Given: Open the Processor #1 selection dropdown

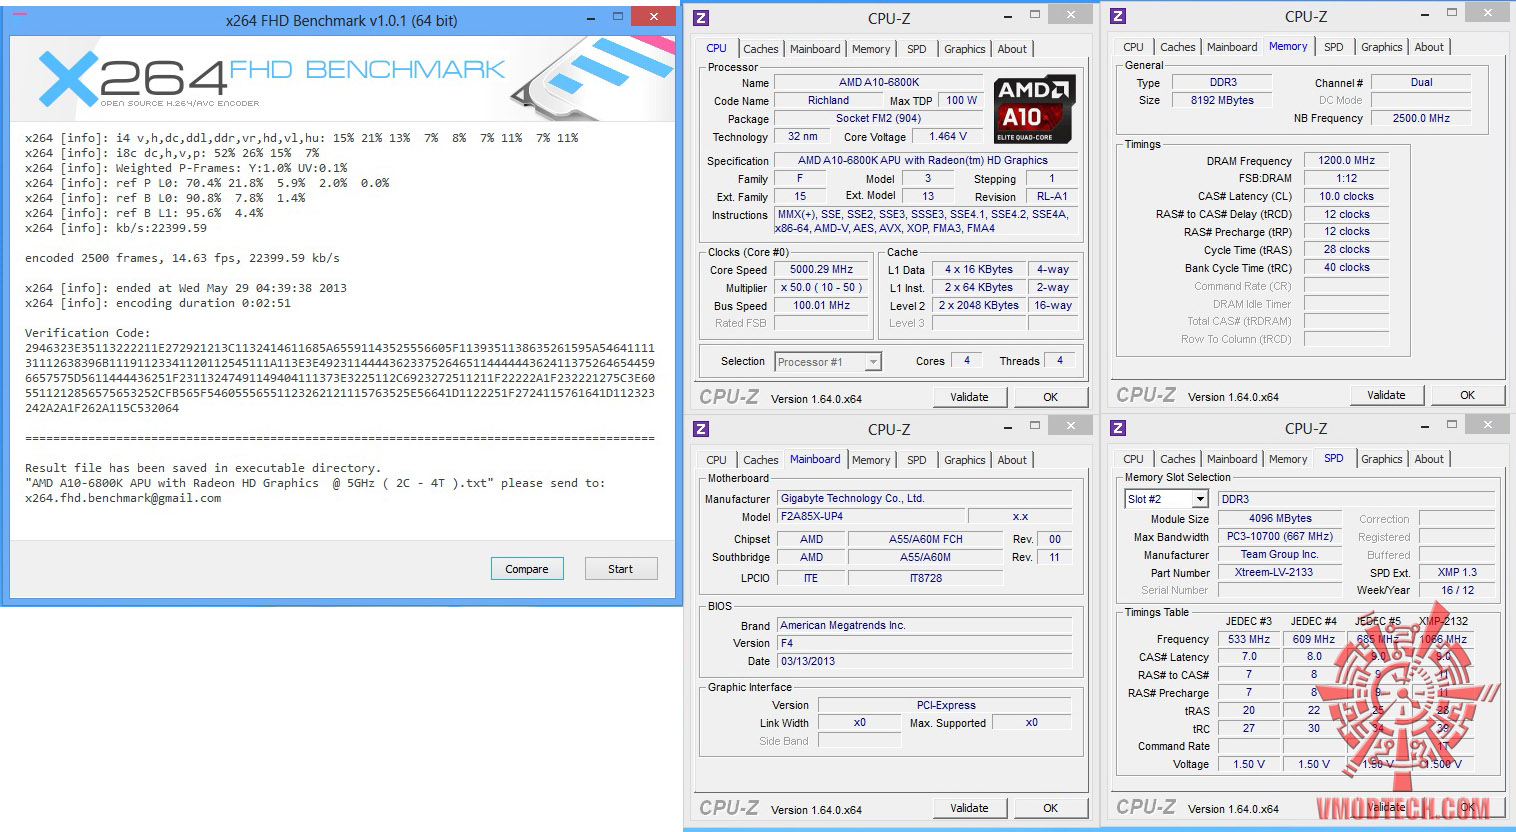Looking at the screenshot, I should [x=828, y=362].
